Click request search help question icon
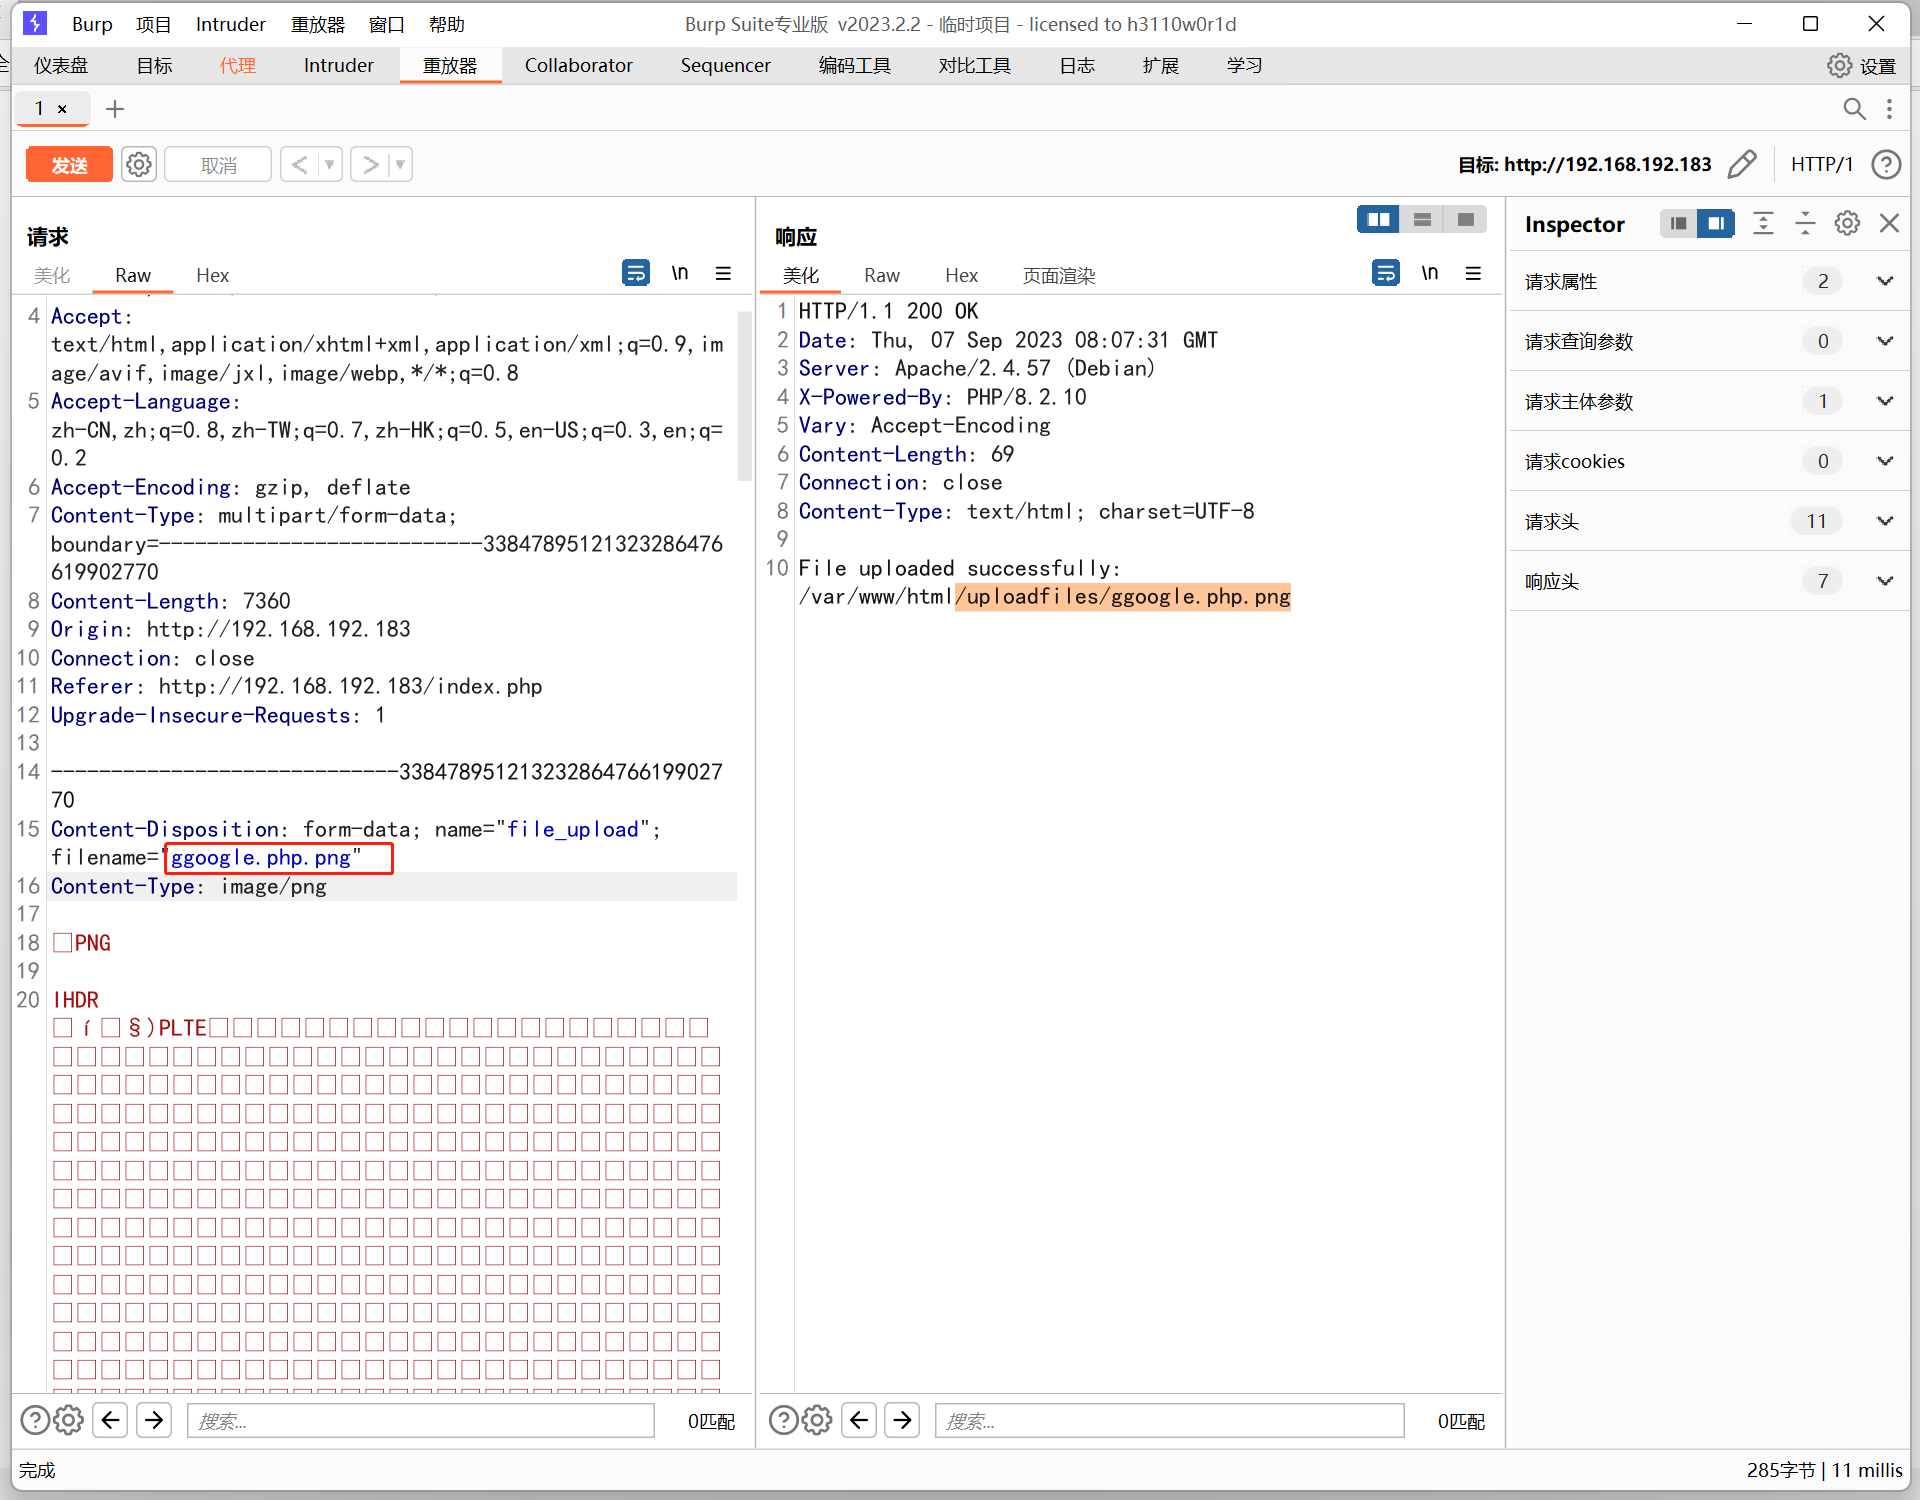The height and width of the screenshot is (1500, 1920). [34, 1419]
